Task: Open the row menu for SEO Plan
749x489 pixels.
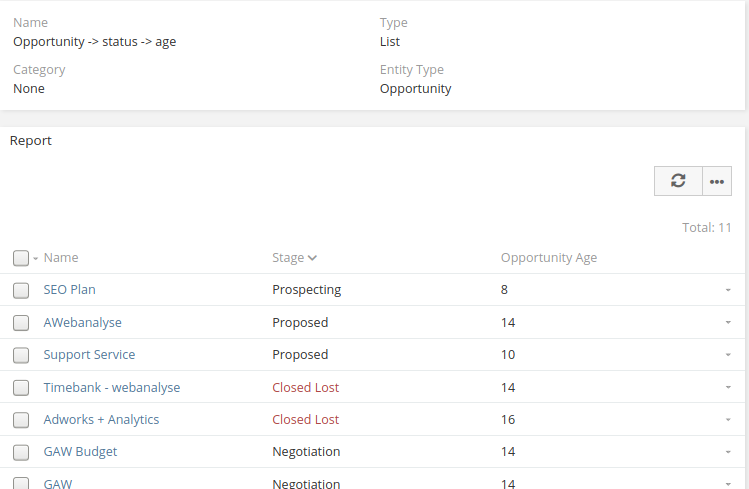Action: click(x=728, y=290)
